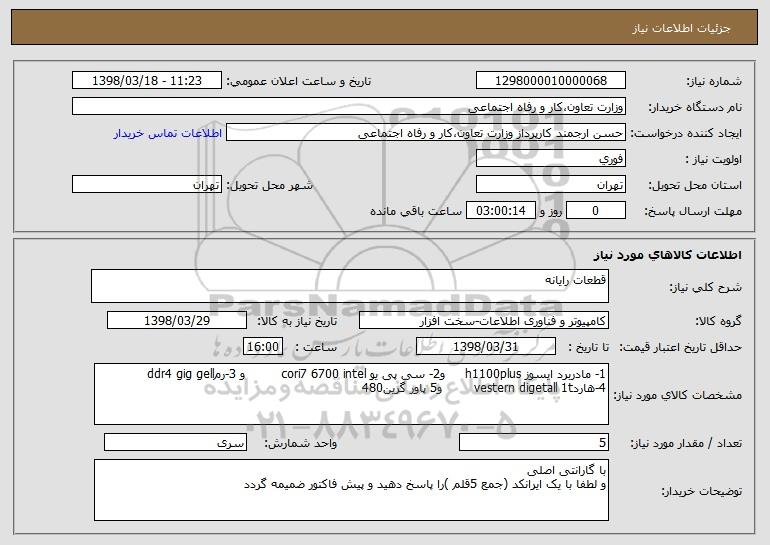770x545 pixels.
Task: Select the price validity date 1398/03/31
Action: point(486,347)
